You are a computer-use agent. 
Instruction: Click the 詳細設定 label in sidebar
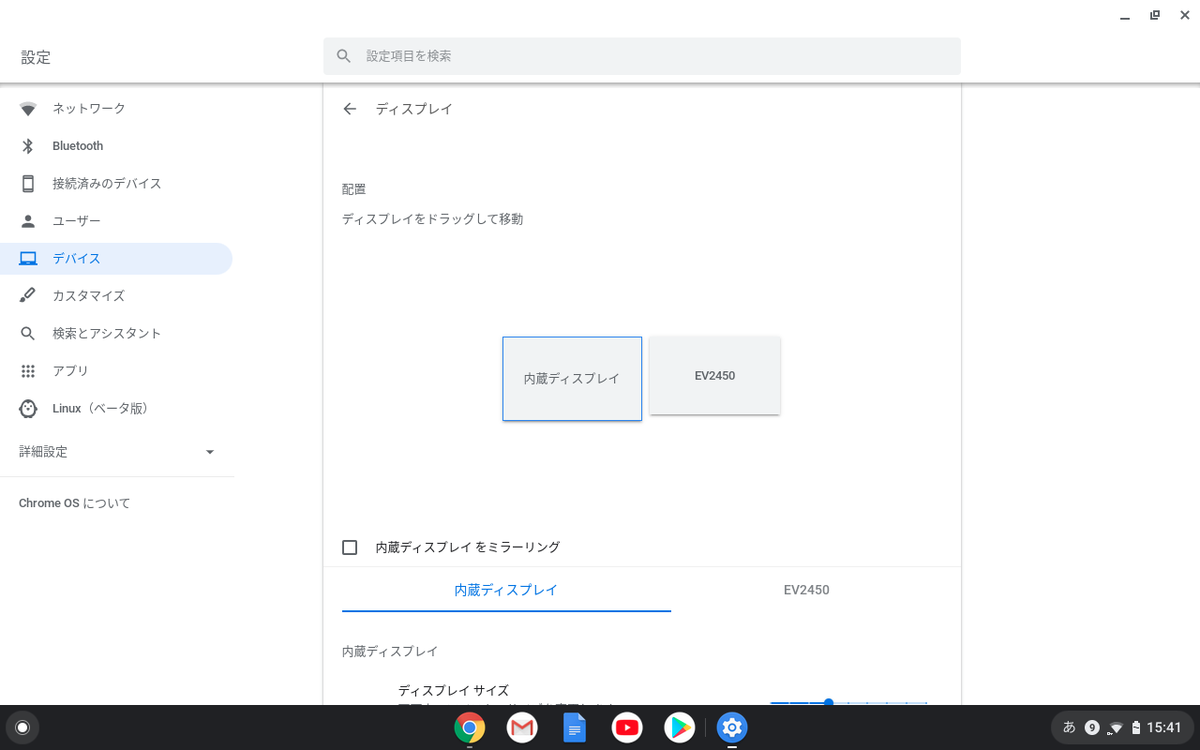(x=43, y=452)
